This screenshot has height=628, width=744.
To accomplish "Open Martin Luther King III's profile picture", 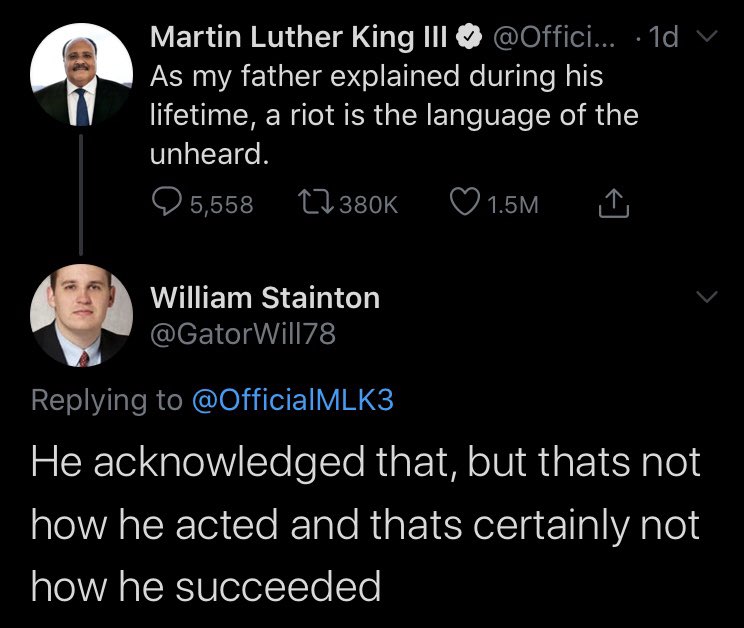I will (81, 74).
